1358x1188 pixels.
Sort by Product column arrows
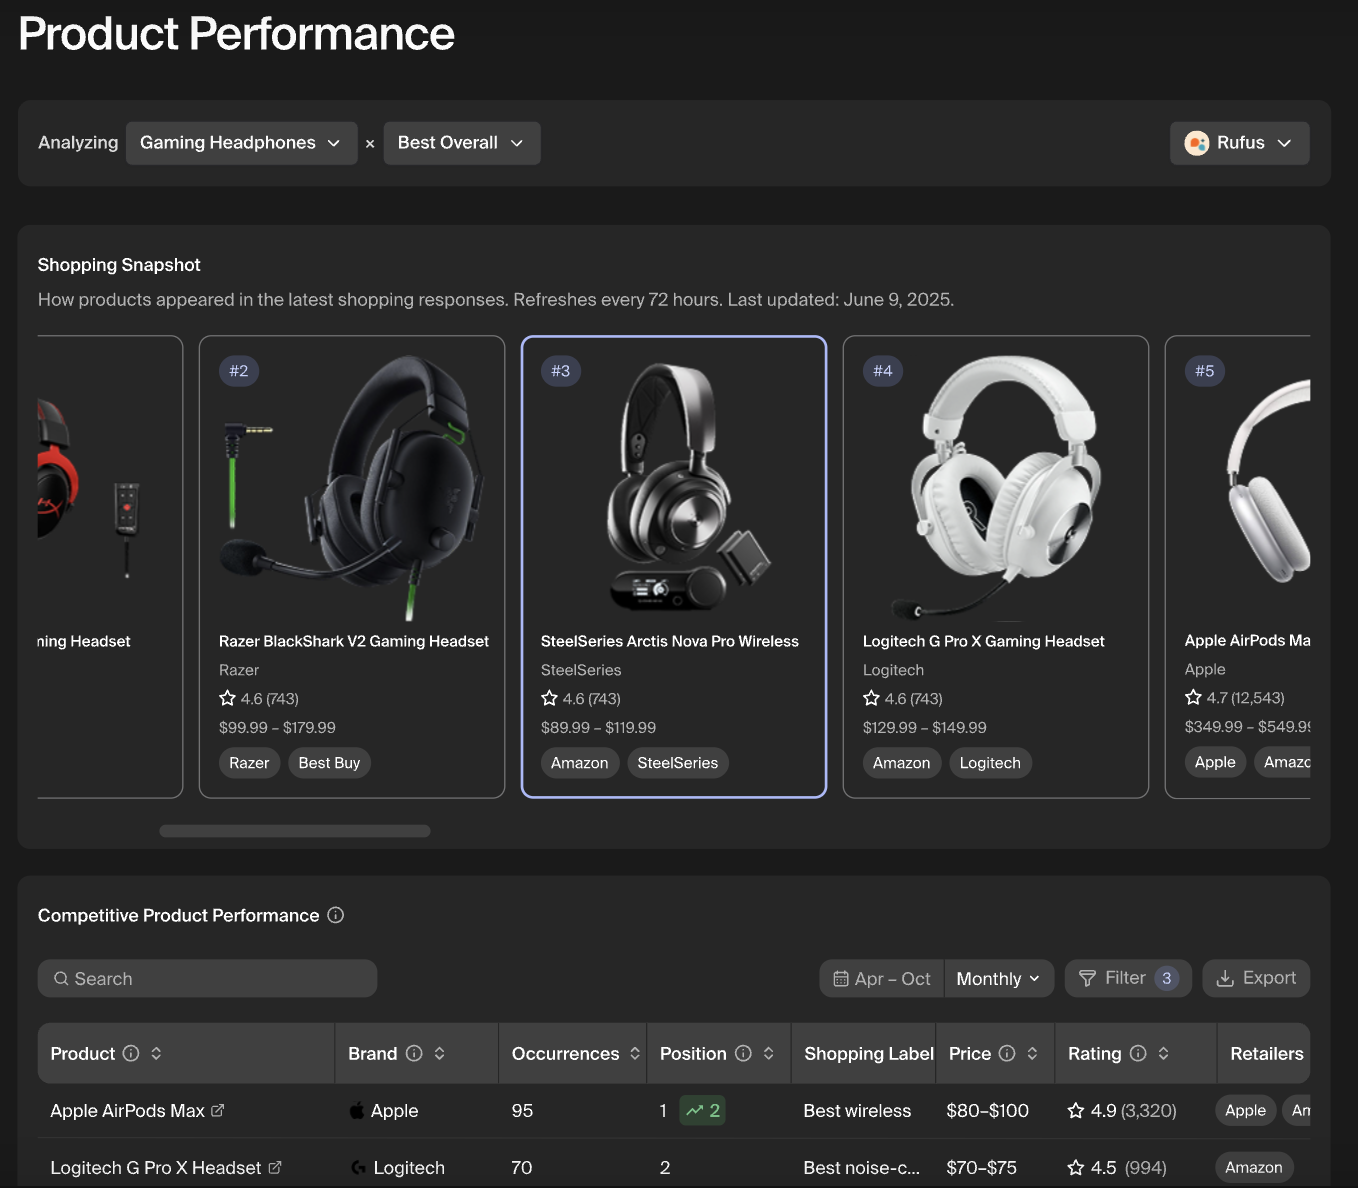(156, 1053)
